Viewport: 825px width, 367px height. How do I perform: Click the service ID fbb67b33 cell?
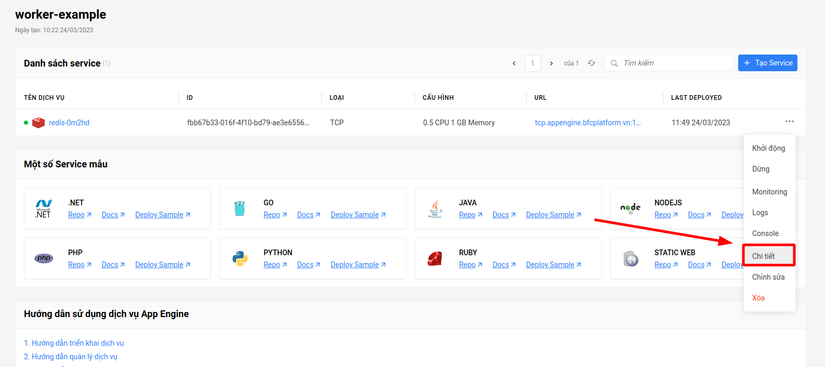[248, 123]
